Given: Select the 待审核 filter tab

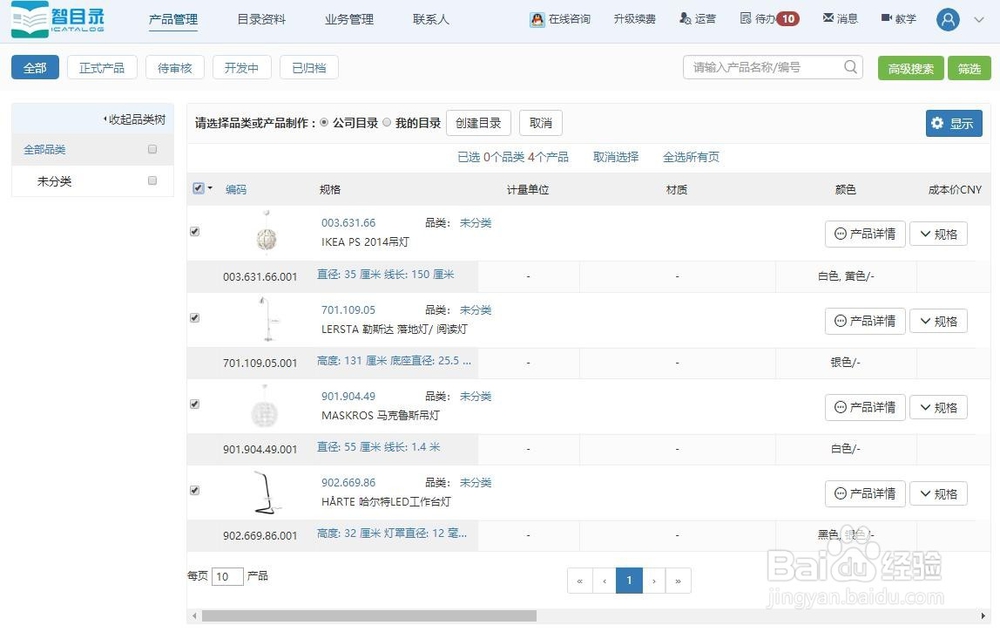Looking at the screenshot, I should click(175, 68).
